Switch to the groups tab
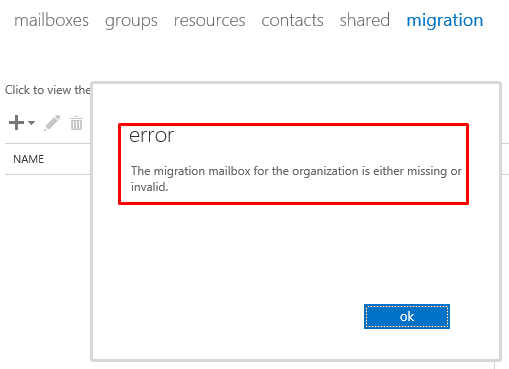 pyautogui.click(x=131, y=21)
